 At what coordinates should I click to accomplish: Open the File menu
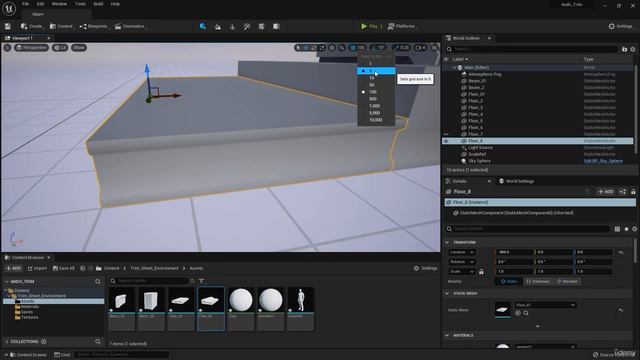(25, 4)
